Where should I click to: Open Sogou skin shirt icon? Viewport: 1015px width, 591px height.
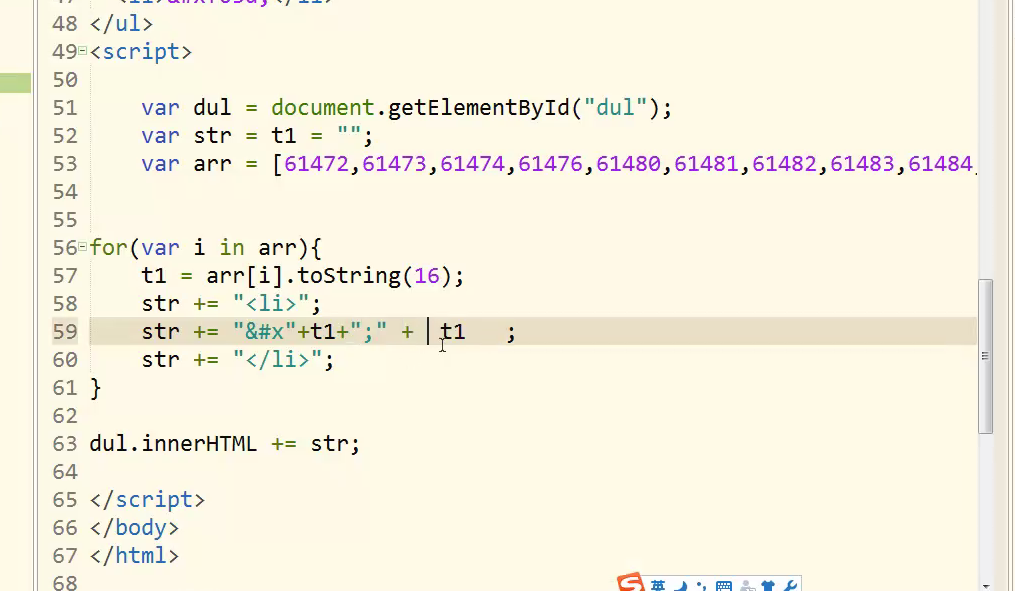click(768, 586)
